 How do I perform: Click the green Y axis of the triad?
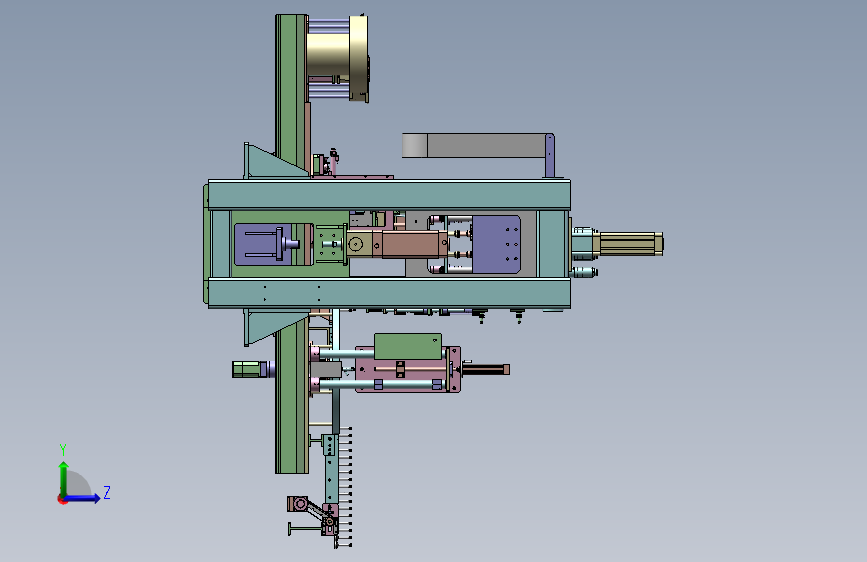point(64,478)
